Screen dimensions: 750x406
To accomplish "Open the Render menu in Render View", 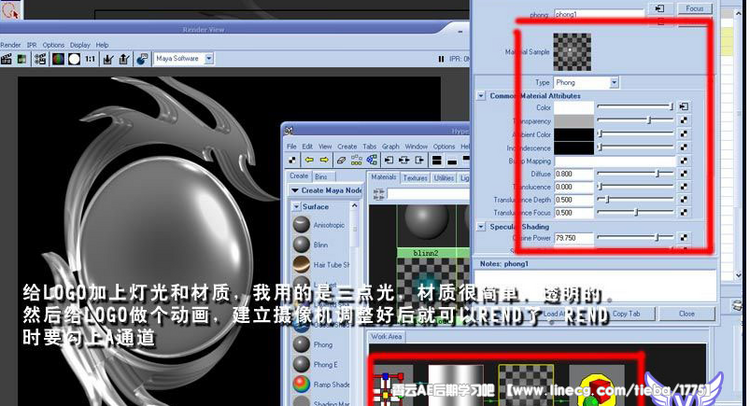I will [x=10, y=45].
